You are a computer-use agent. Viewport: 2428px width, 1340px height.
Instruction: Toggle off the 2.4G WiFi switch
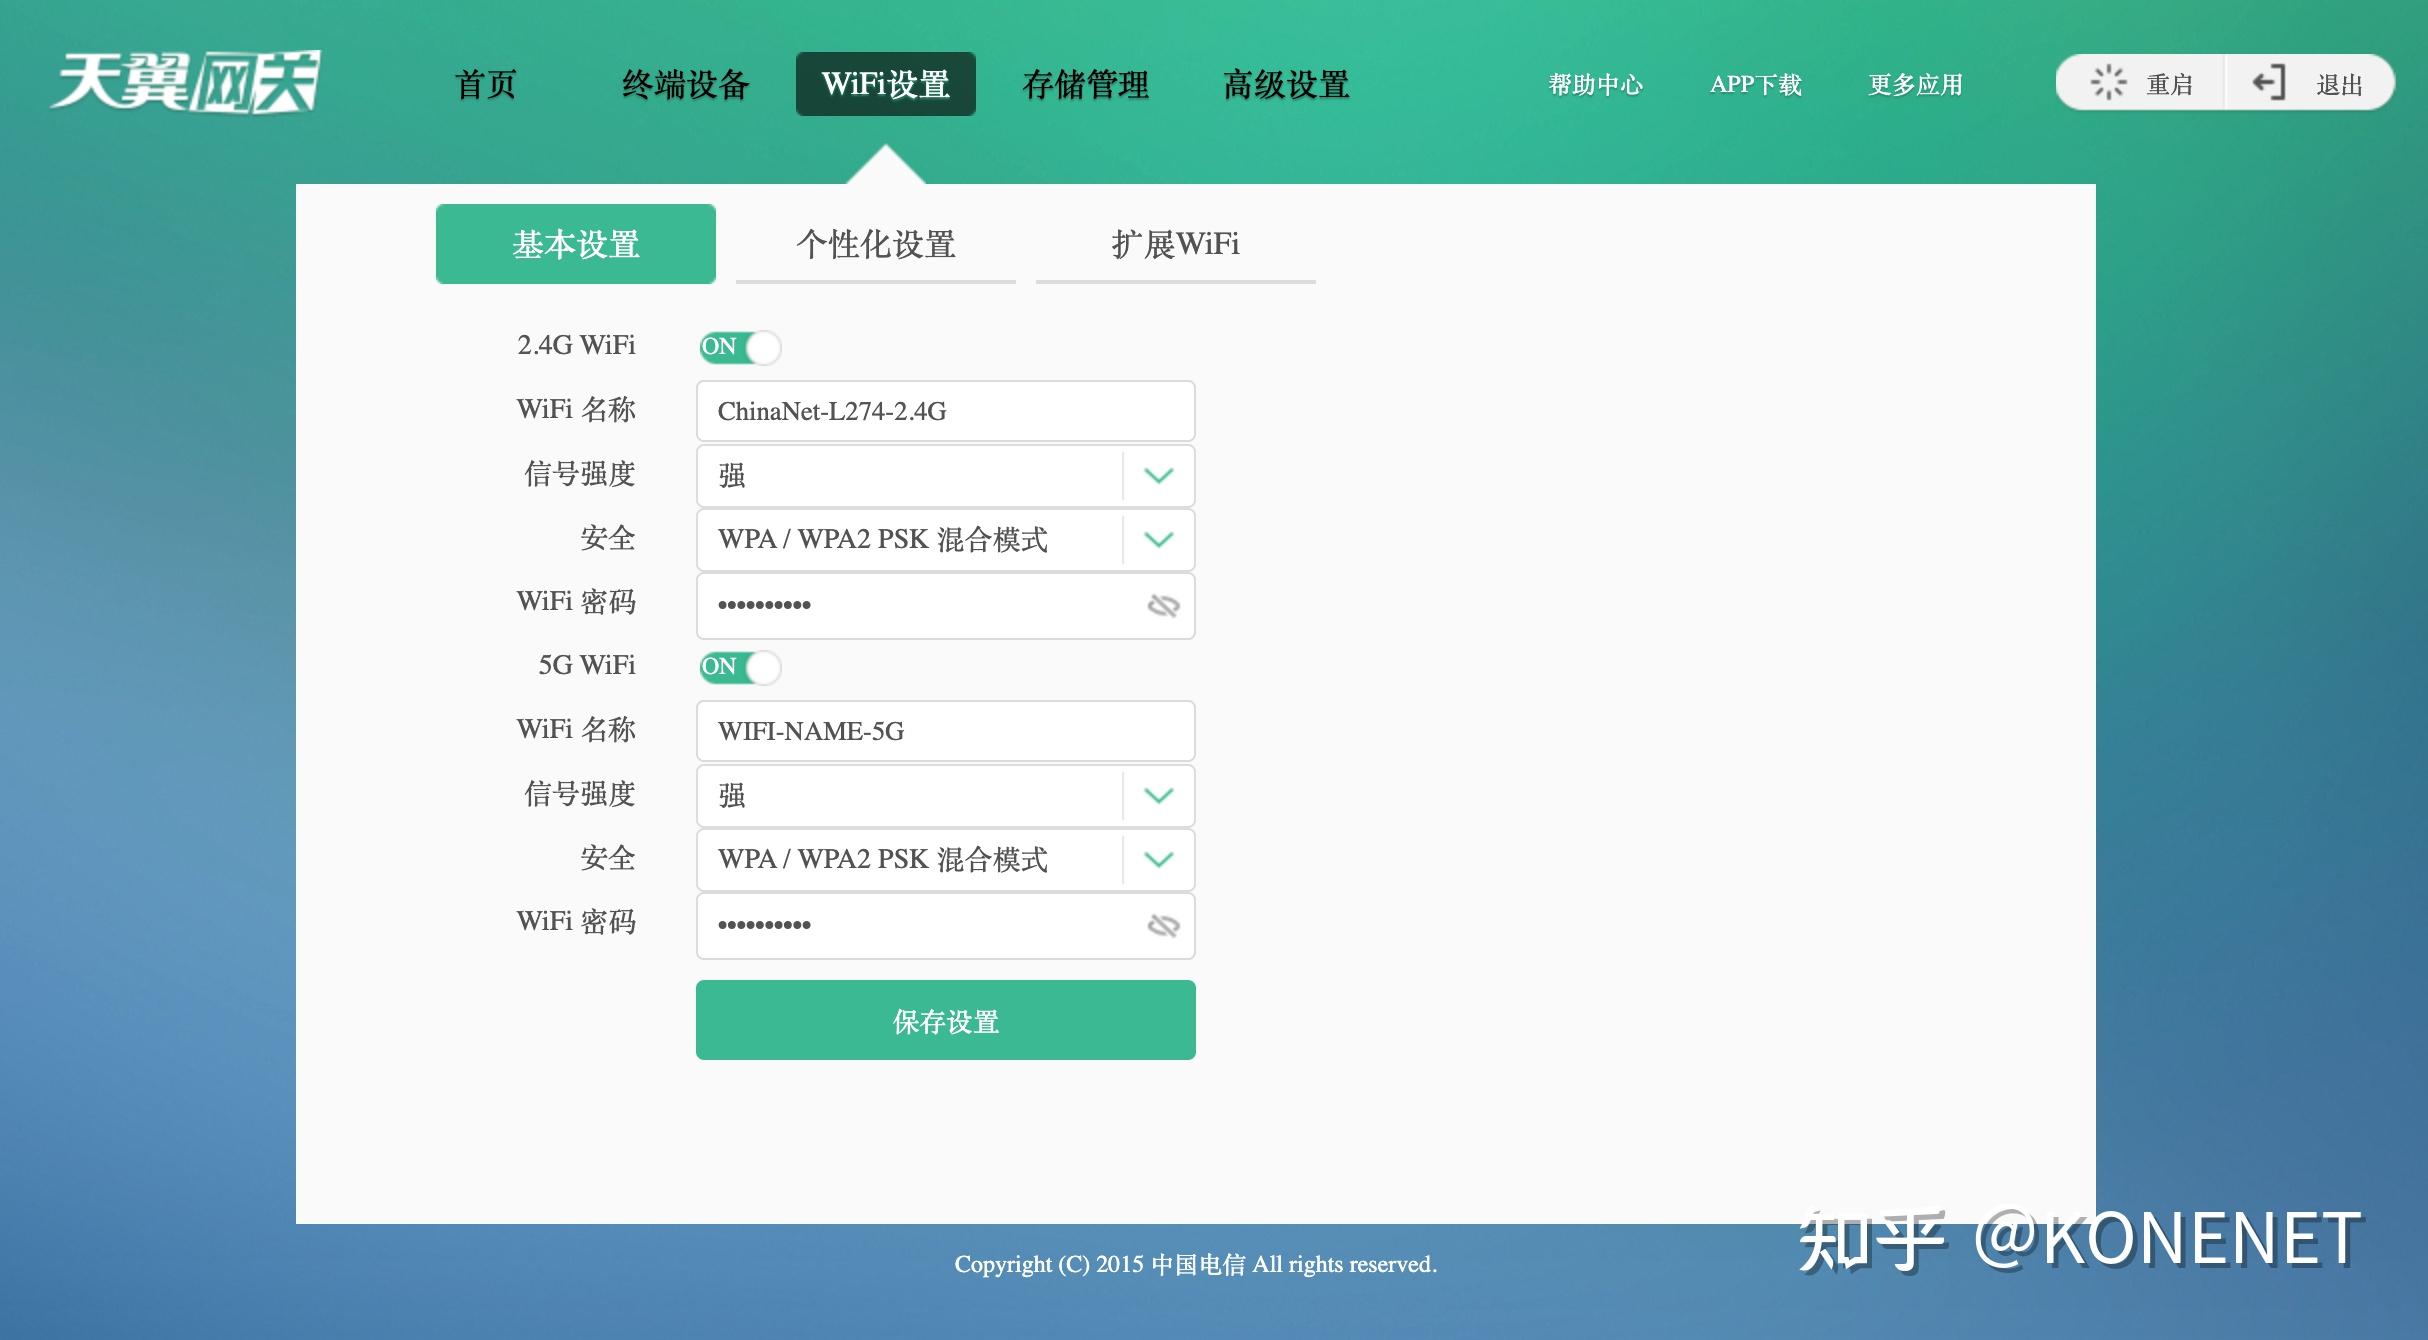coord(740,347)
